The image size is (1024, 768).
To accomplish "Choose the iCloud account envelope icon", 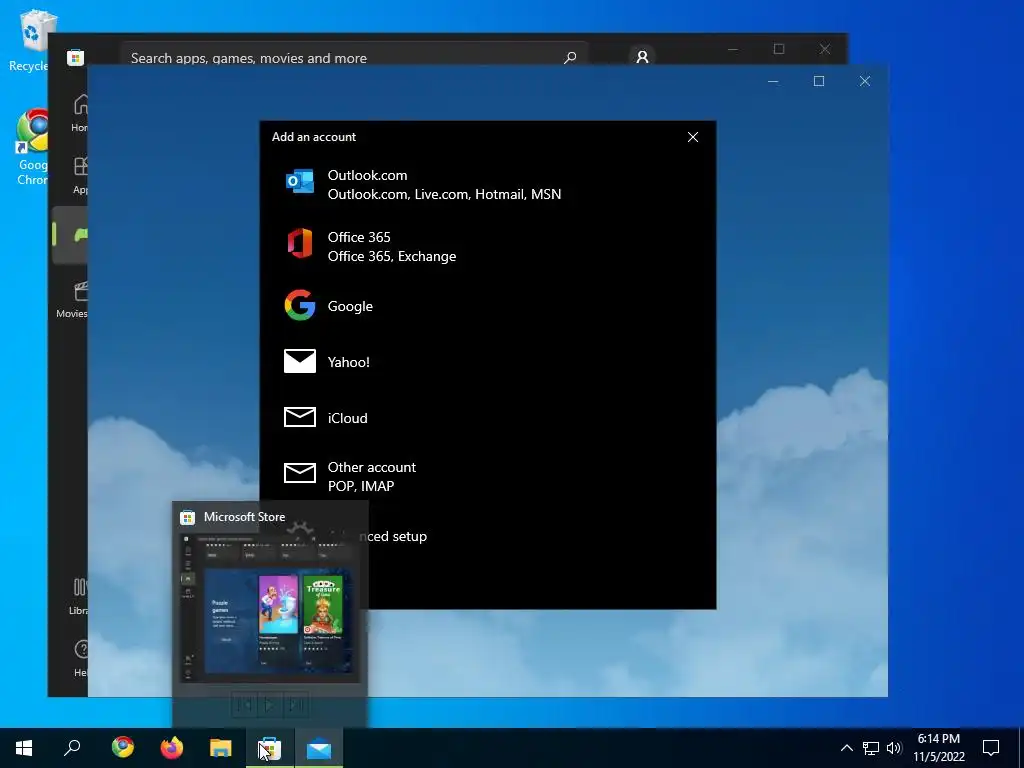I will pos(300,417).
